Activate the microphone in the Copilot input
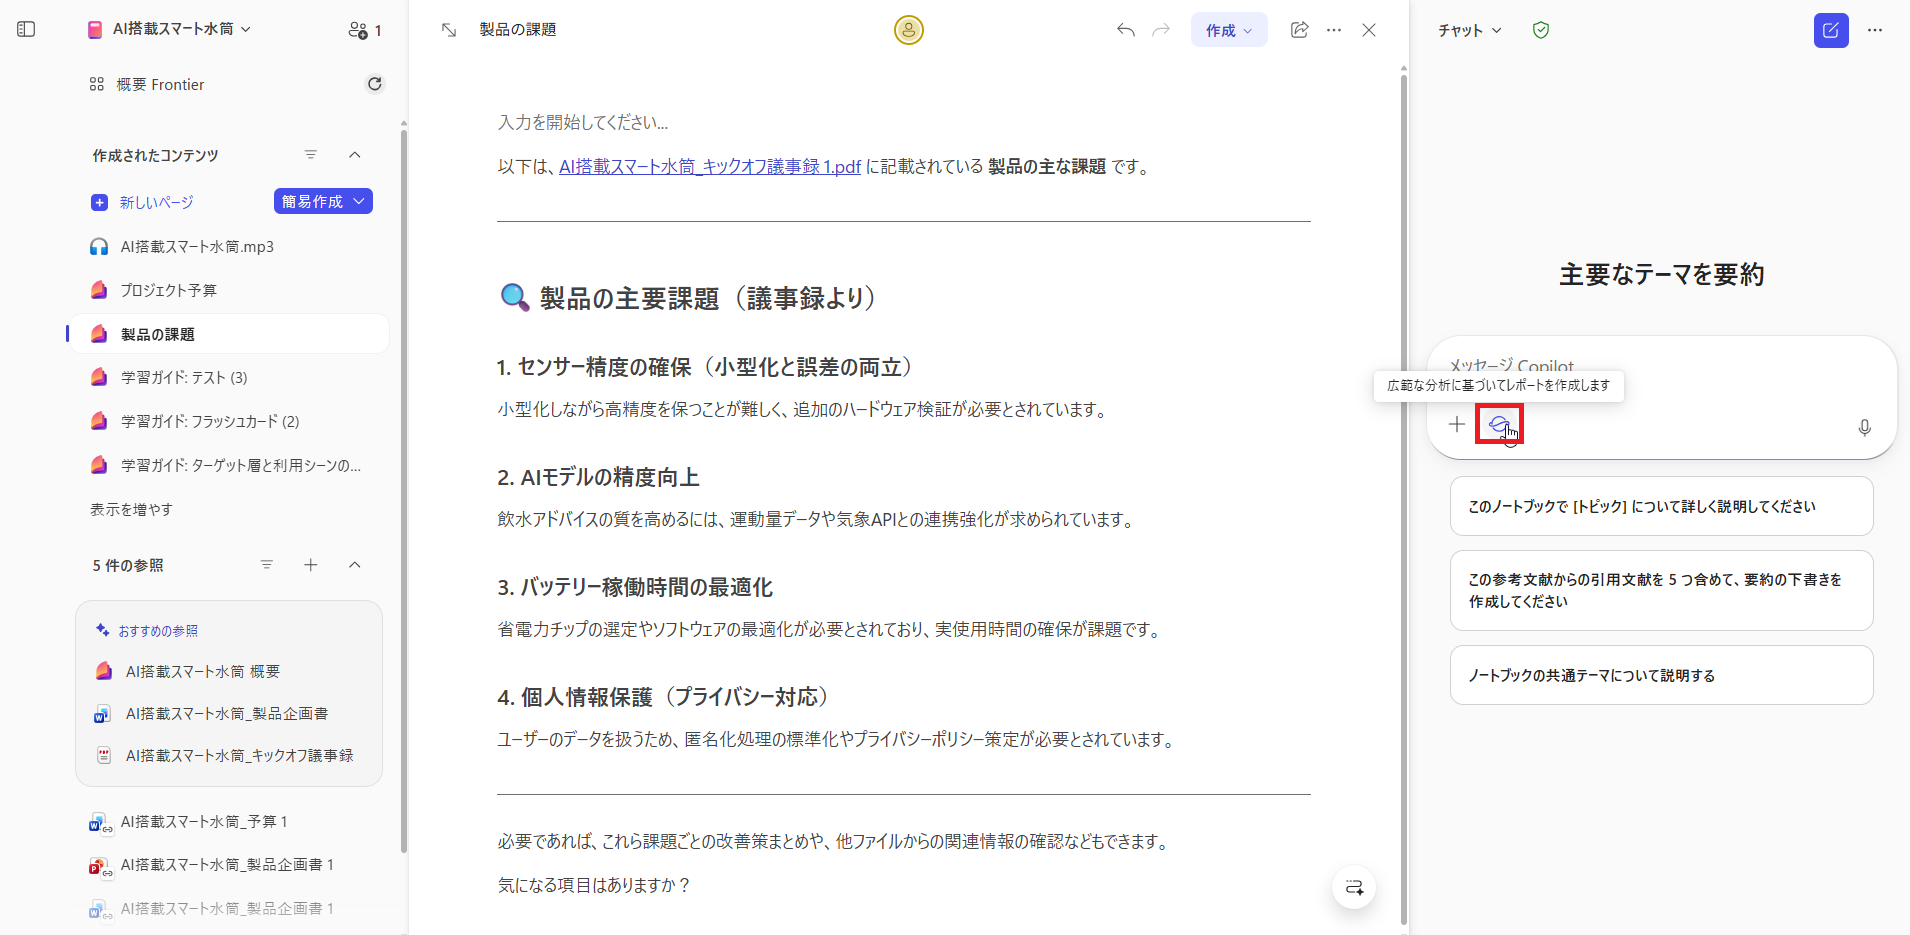The width and height of the screenshot is (1910, 935). (x=1863, y=428)
